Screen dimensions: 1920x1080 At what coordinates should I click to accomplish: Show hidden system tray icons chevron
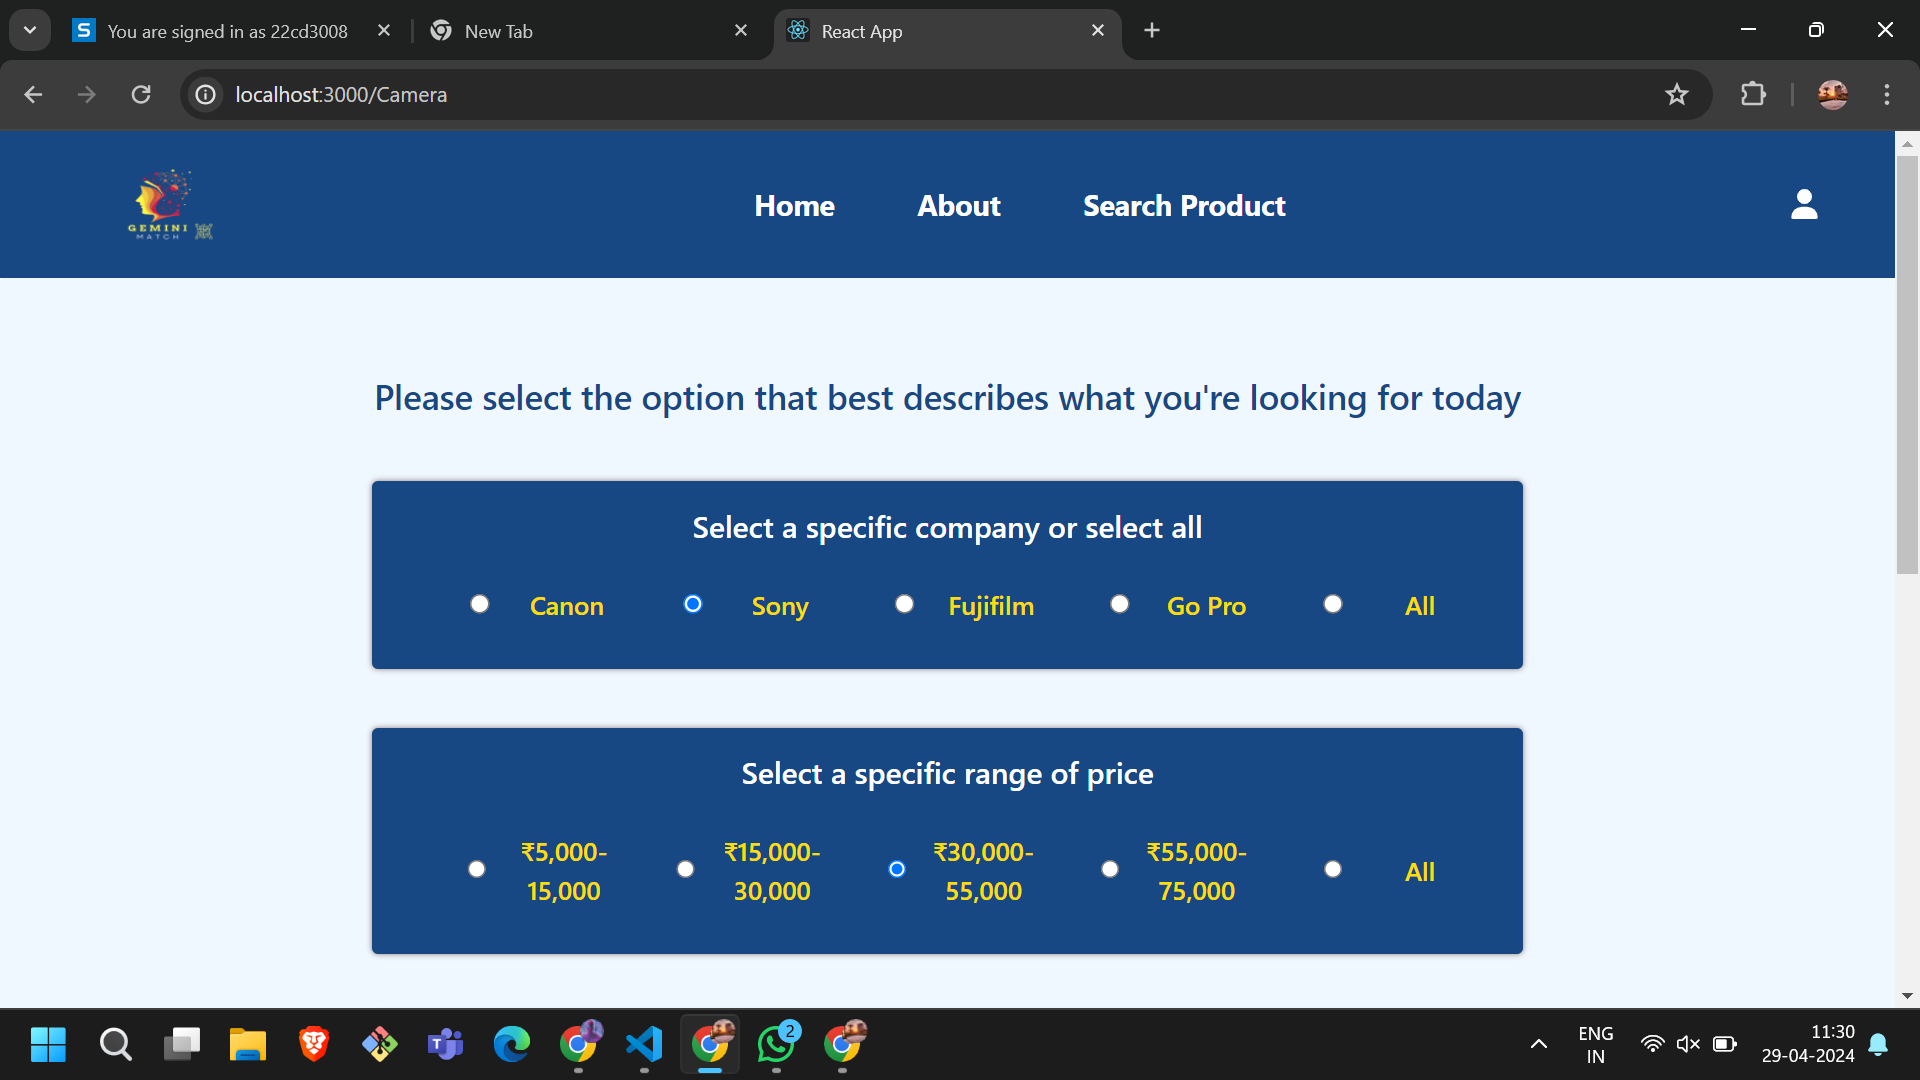1538,1044
